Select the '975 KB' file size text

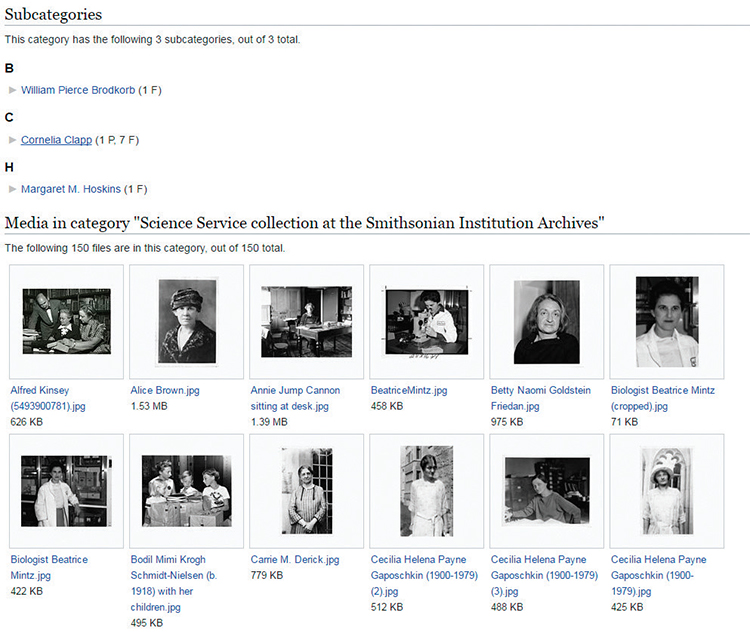point(507,422)
